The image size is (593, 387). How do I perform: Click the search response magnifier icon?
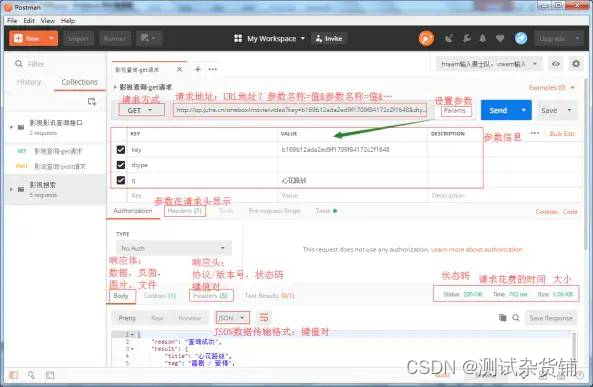point(516,318)
